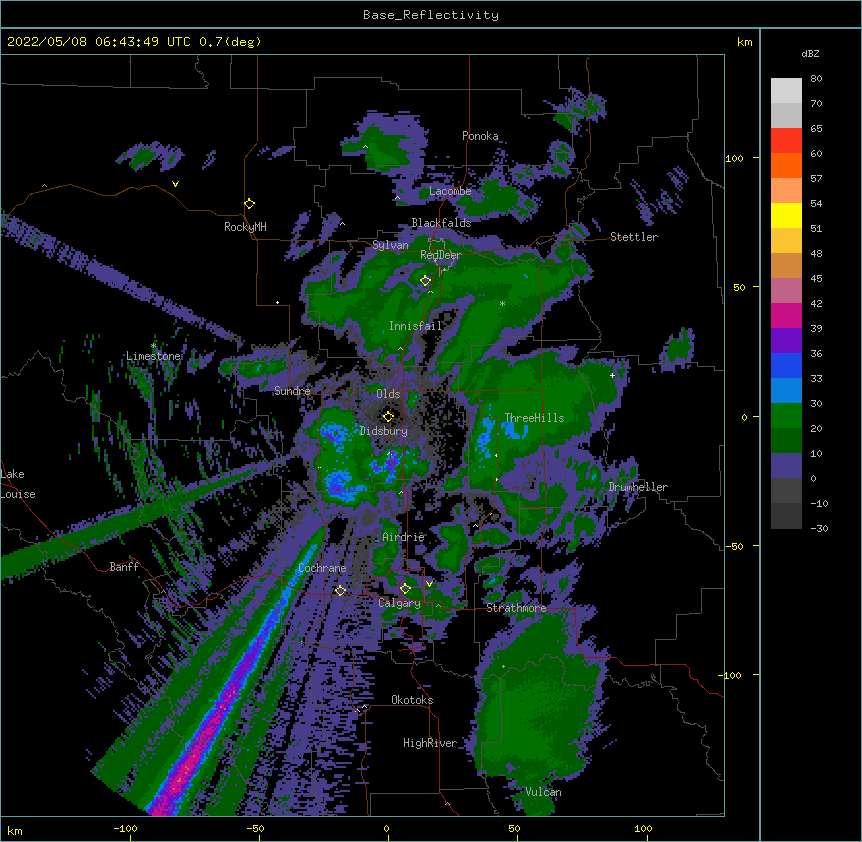Click the -30 value in the dBZ legend
This screenshot has height=842, width=862.
tap(819, 528)
